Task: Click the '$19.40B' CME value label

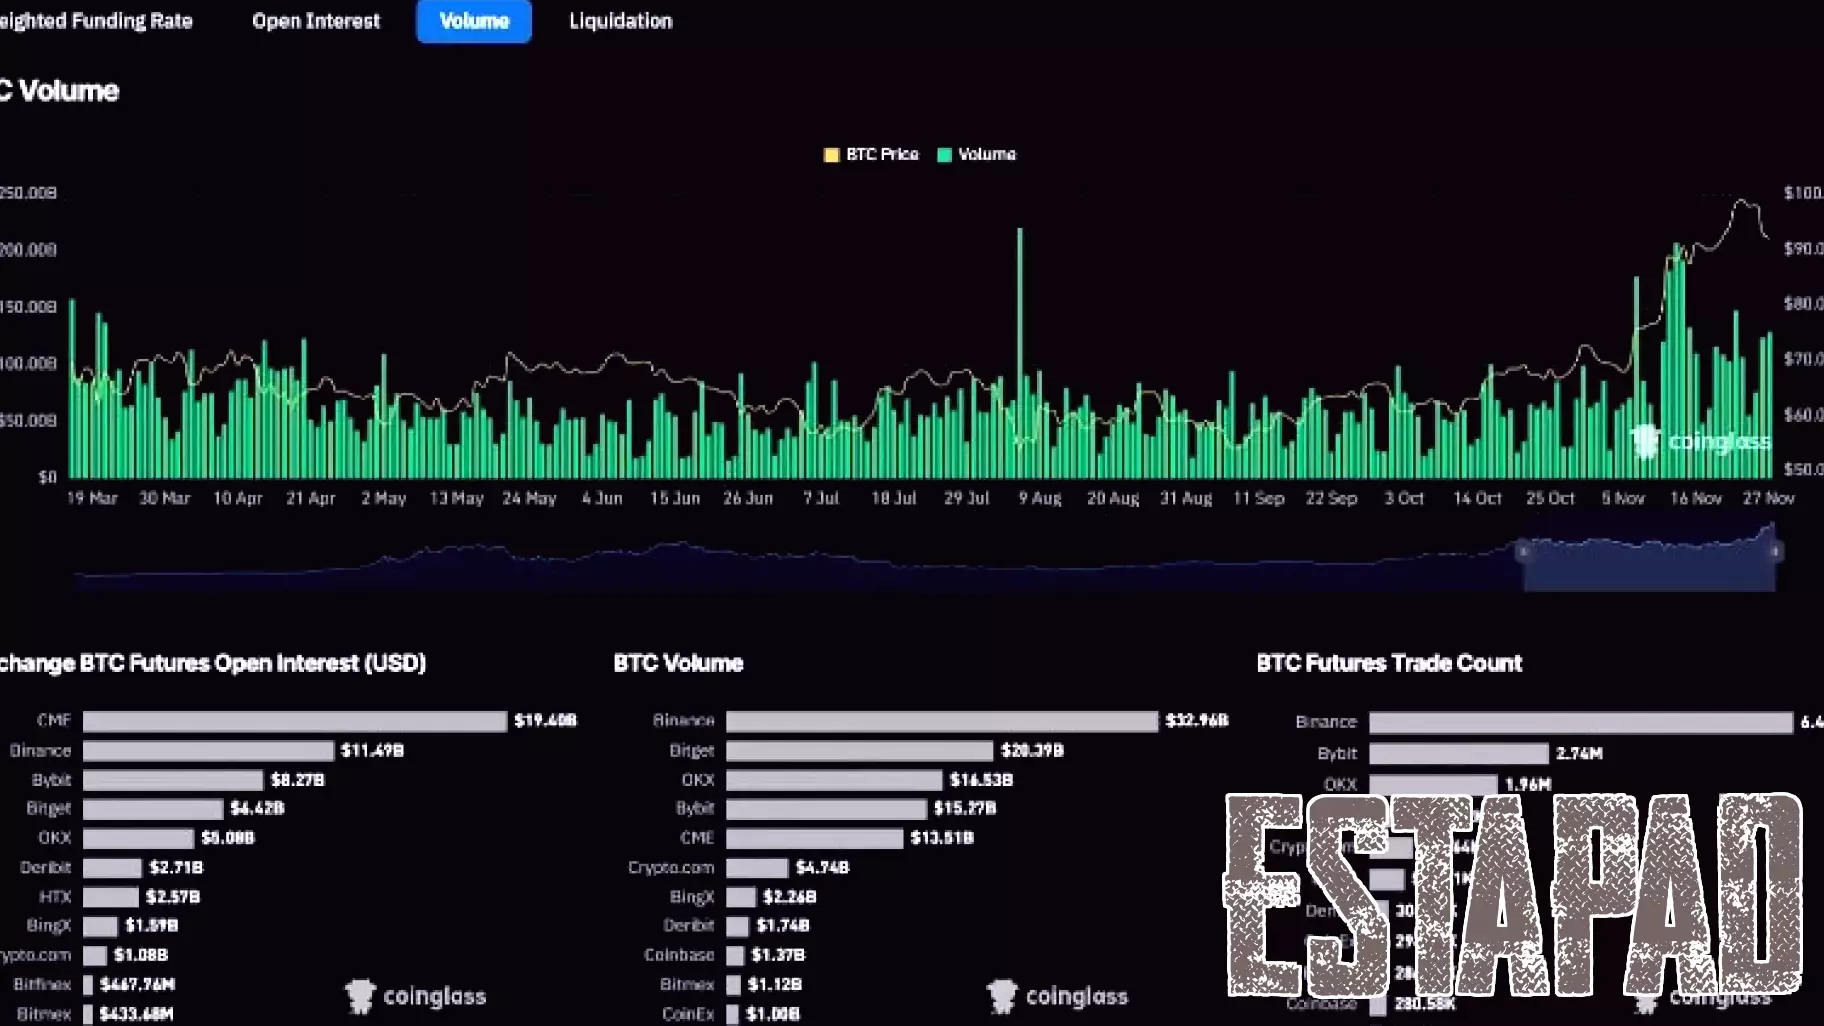Action: [x=545, y=720]
